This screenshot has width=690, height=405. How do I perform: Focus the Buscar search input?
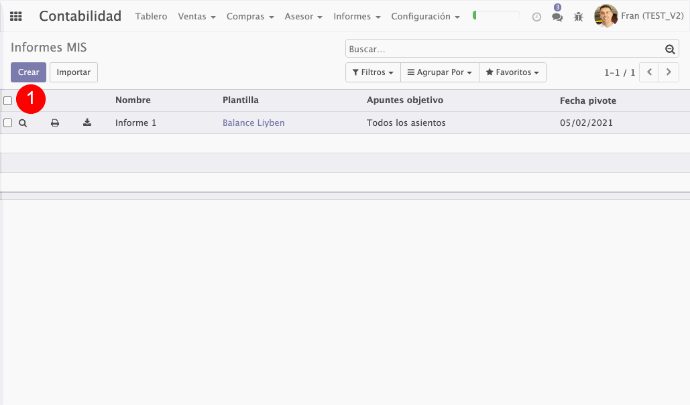point(505,49)
